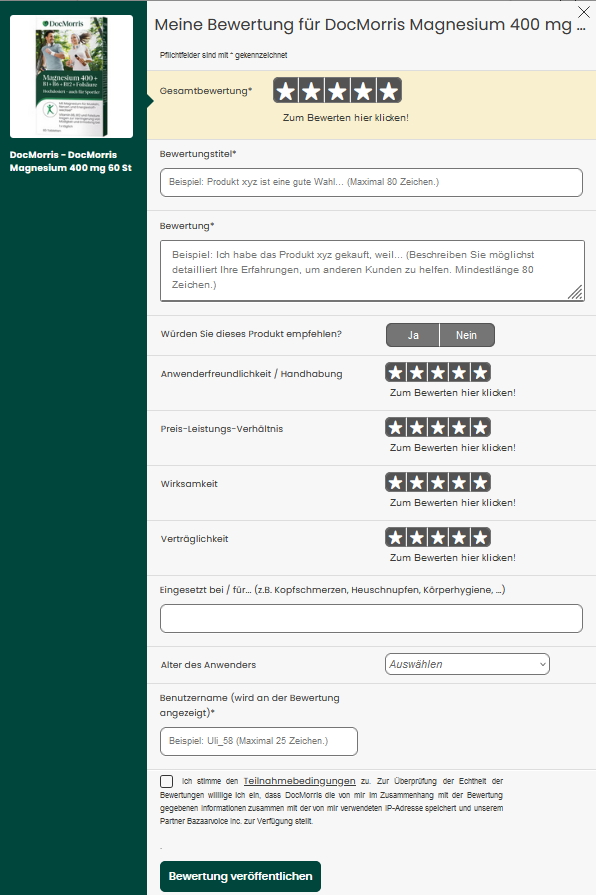Screen dimensions: 596x895
Task: Select Ja for product recommendation
Action: pos(413,335)
